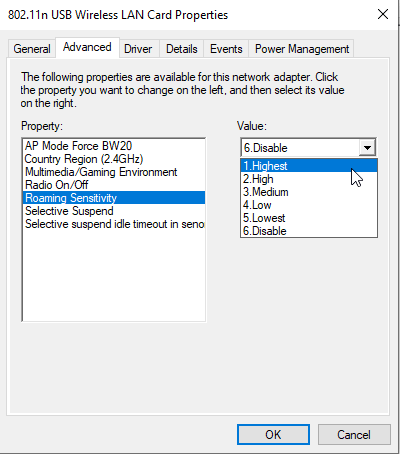Select the Radio On/Off property
The width and height of the screenshot is (400, 454).
(x=114, y=185)
